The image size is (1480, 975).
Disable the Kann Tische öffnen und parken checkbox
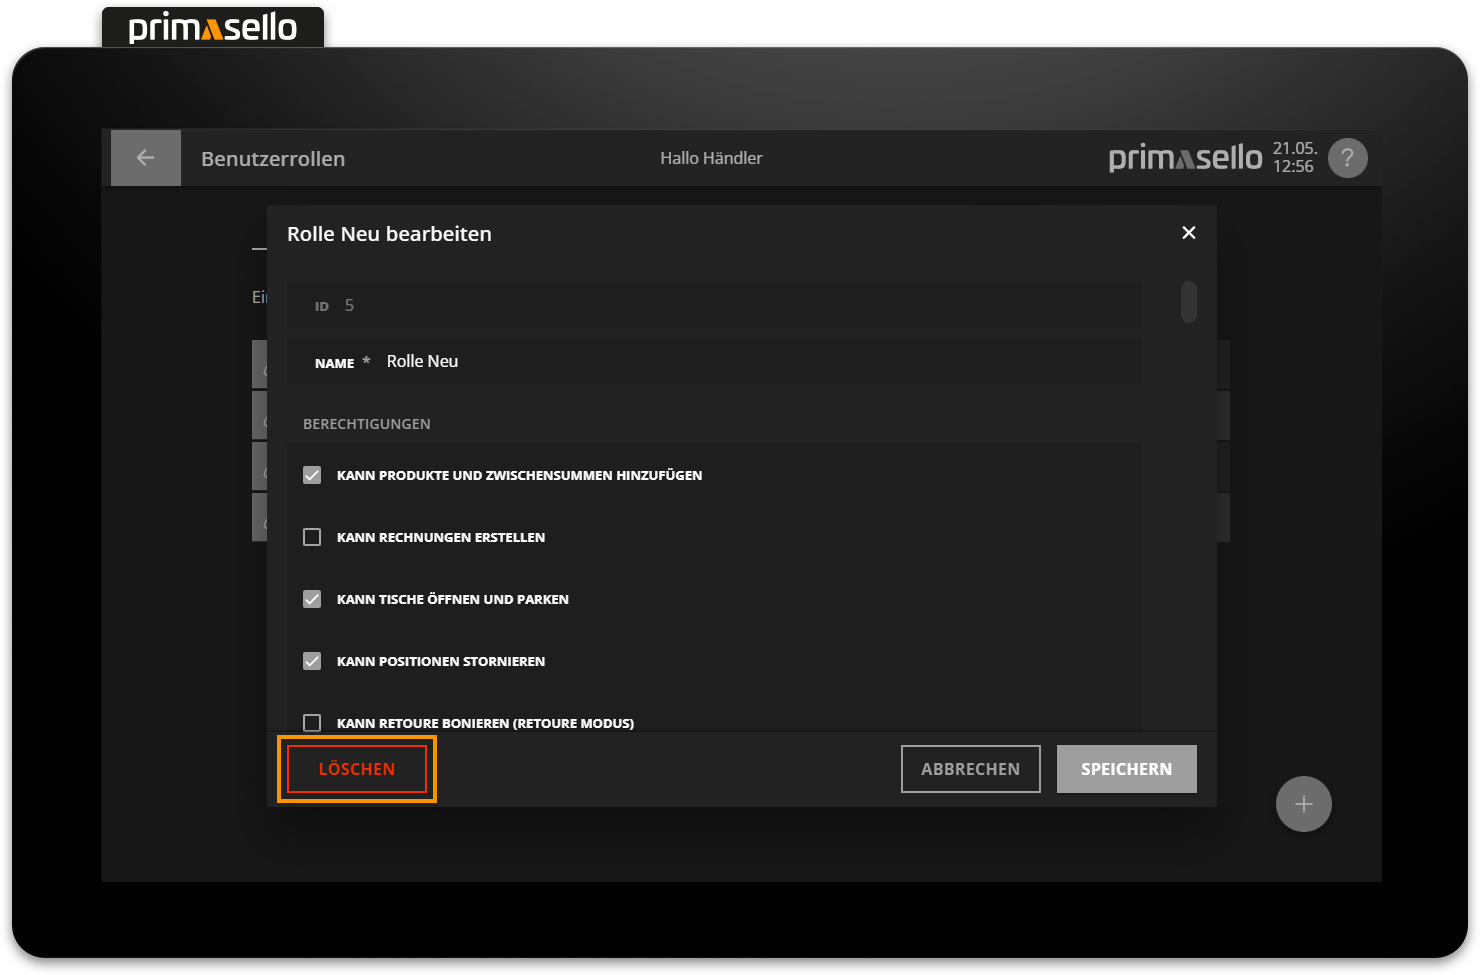pos(312,599)
